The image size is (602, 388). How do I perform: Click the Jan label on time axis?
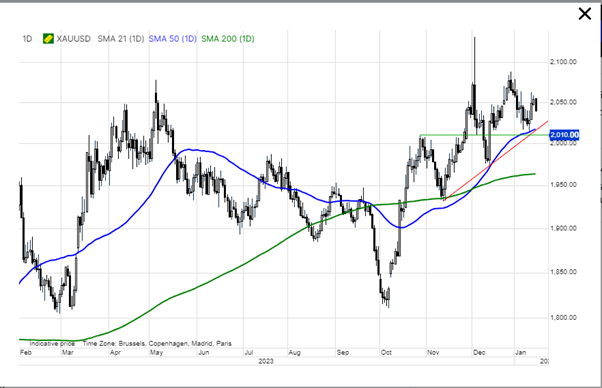pyautogui.click(x=520, y=352)
